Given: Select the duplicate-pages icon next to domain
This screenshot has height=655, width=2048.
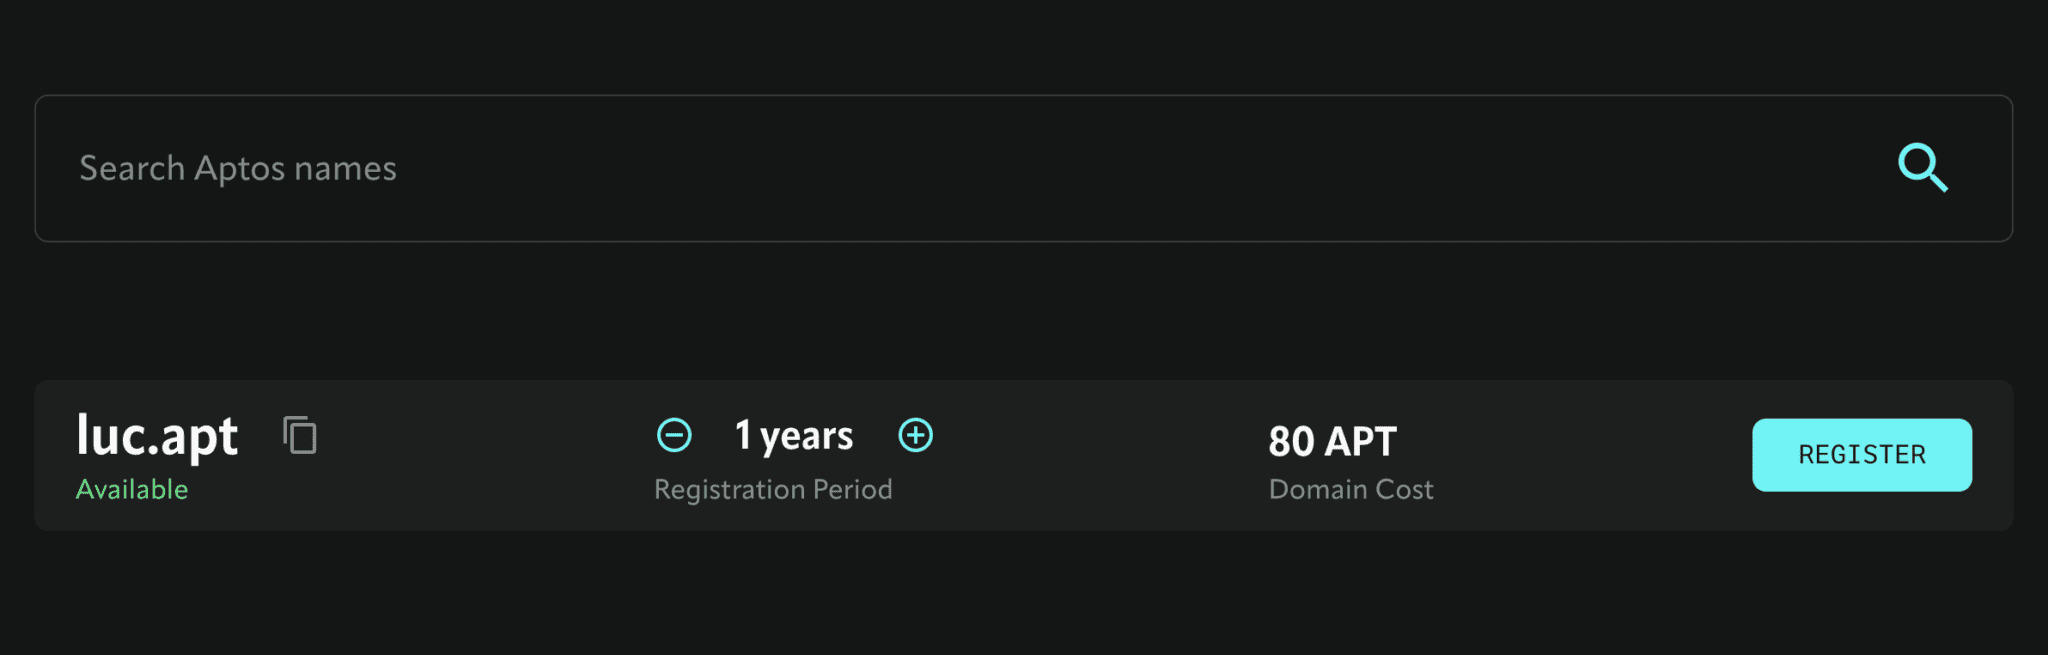Looking at the screenshot, I should pyautogui.click(x=300, y=436).
